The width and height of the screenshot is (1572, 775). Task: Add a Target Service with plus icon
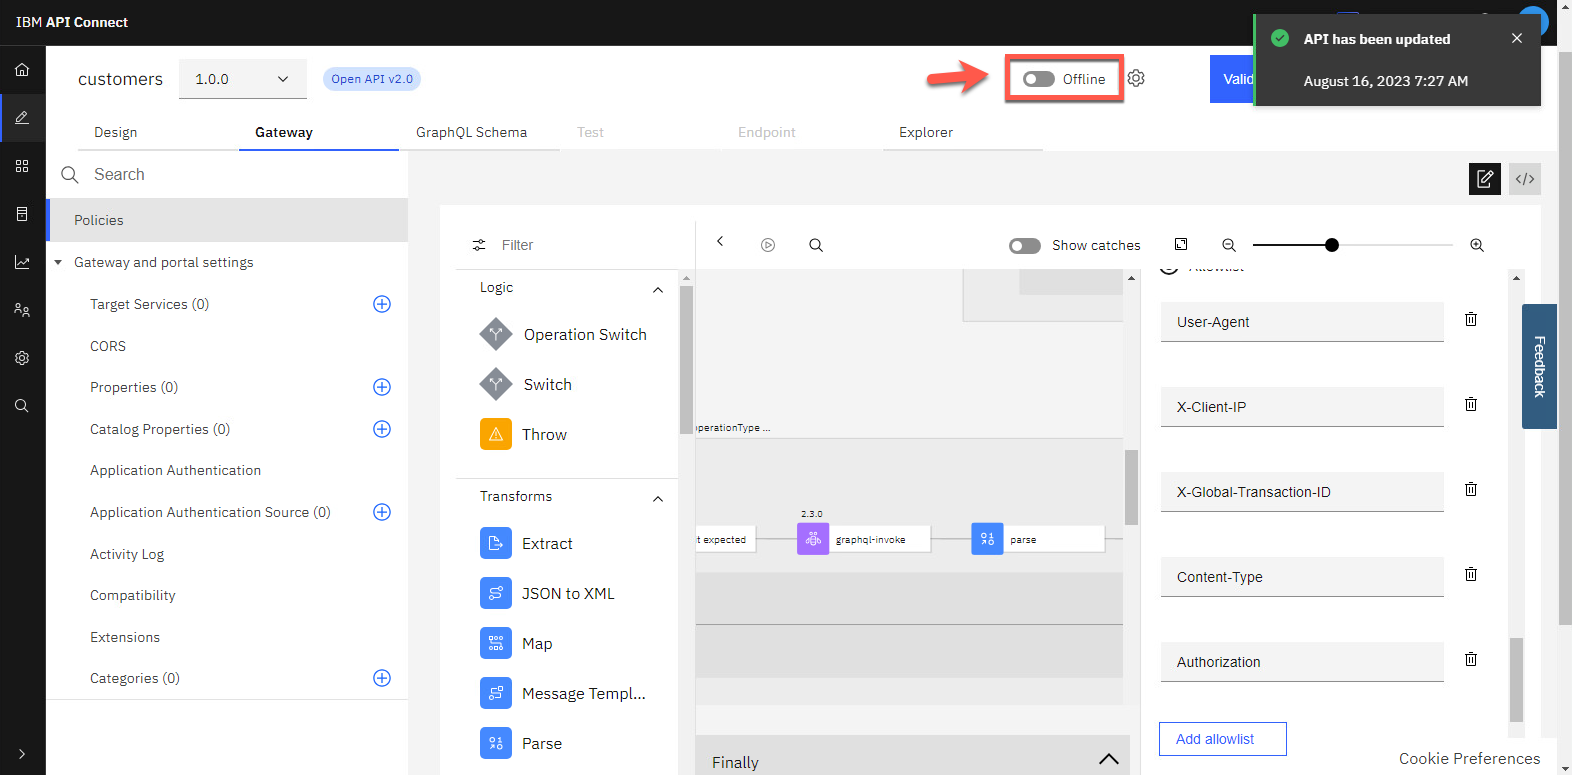click(x=381, y=304)
